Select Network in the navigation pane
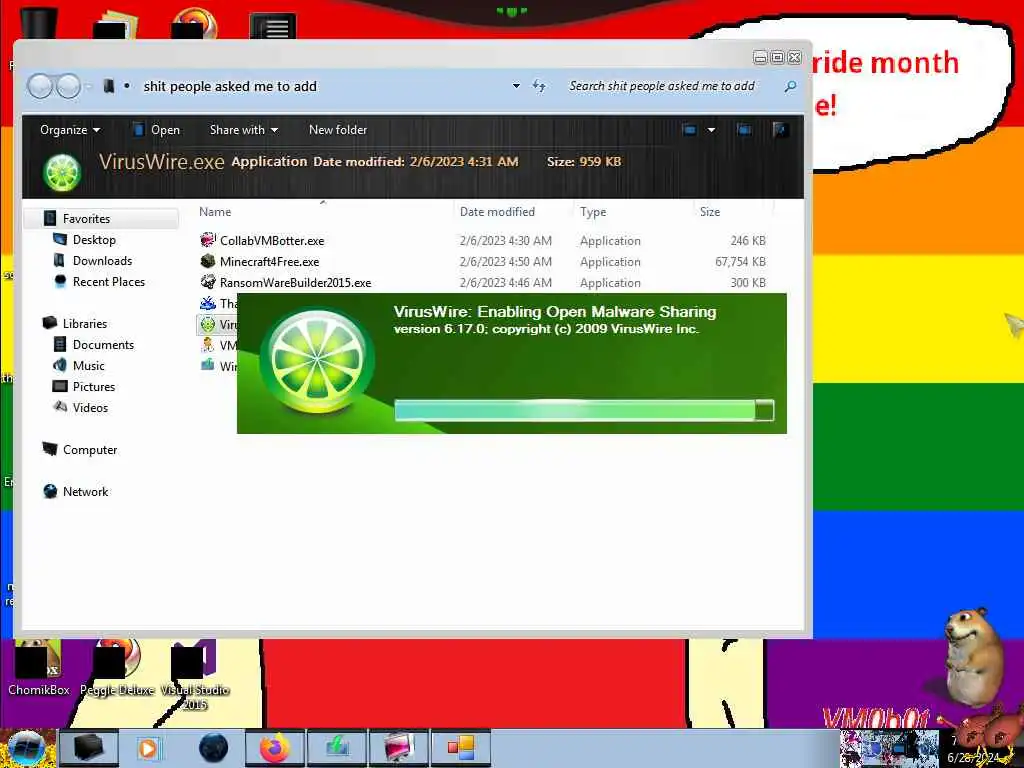The image size is (1024, 768). 86,492
